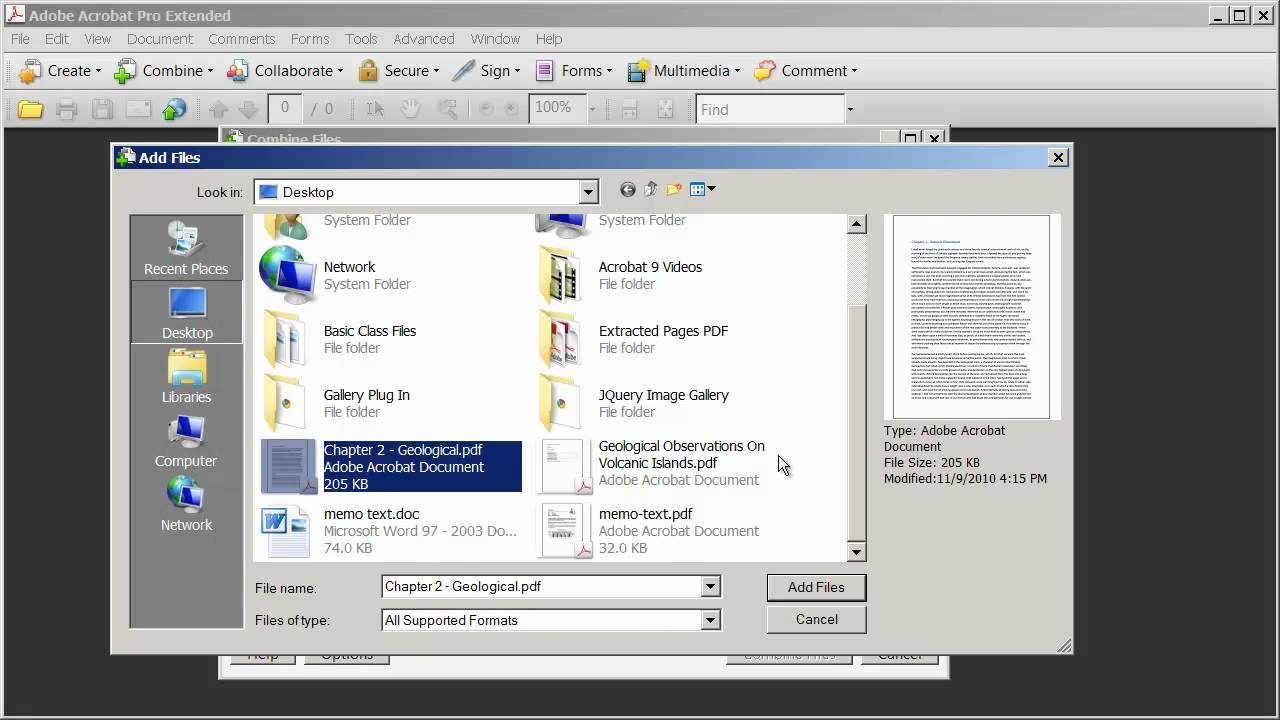1280x720 pixels.
Task: Go back with Add Files back arrow
Action: coord(628,190)
